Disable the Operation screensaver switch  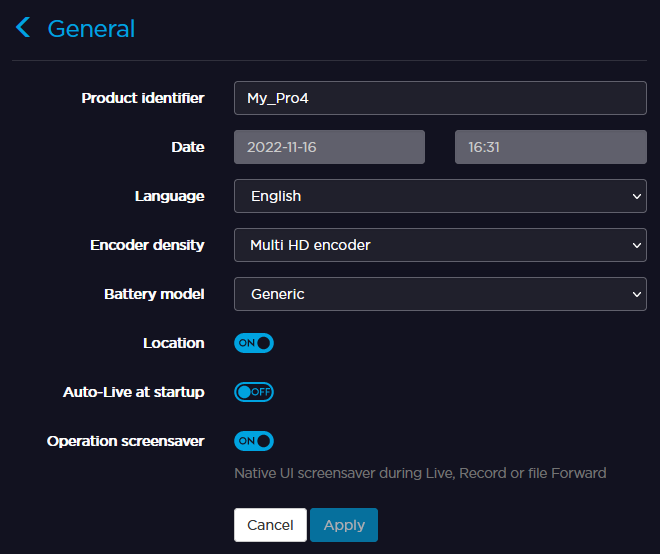(254, 441)
